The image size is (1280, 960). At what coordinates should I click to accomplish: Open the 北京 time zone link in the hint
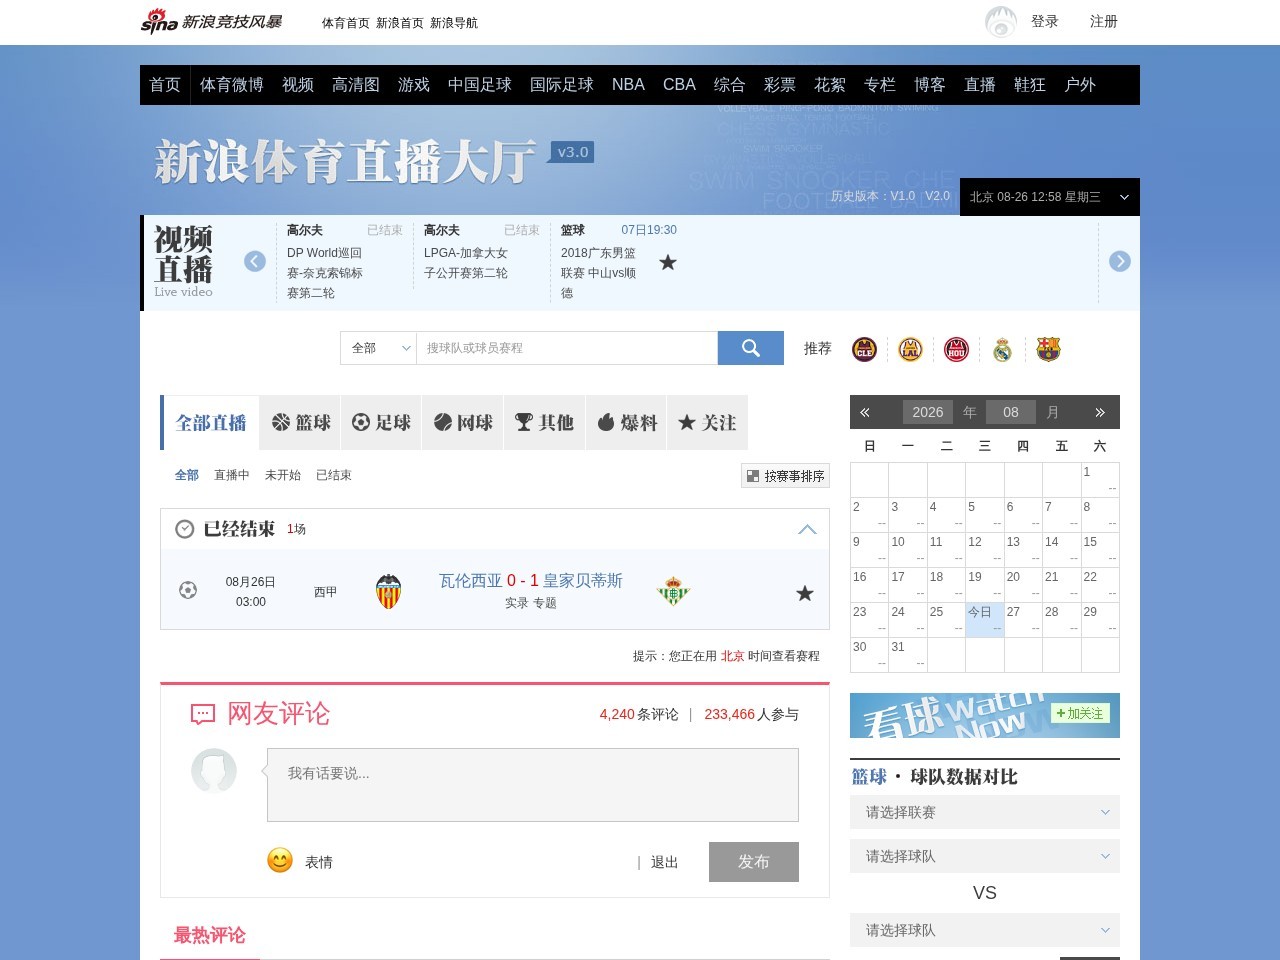pos(732,656)
